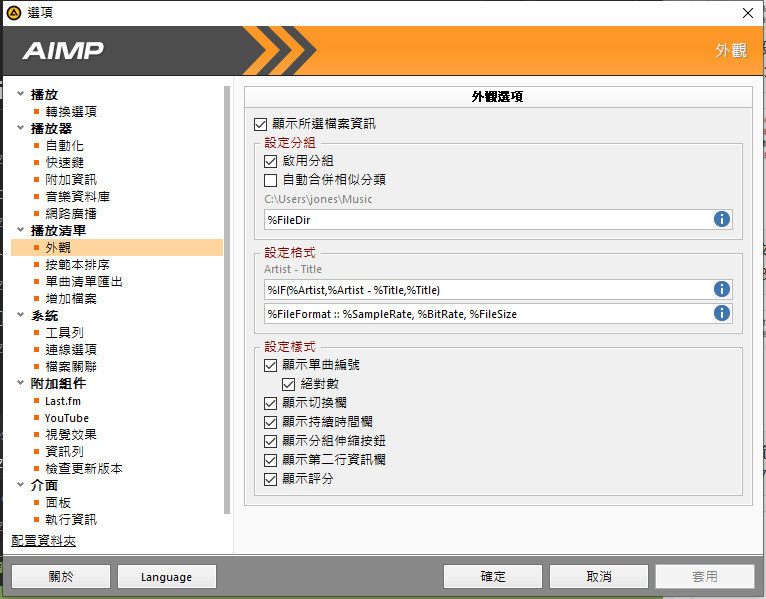The width and height of the screenshot is (766, 599).
Task: Select 工具列 in the sidebar
Action: (64, 333)
